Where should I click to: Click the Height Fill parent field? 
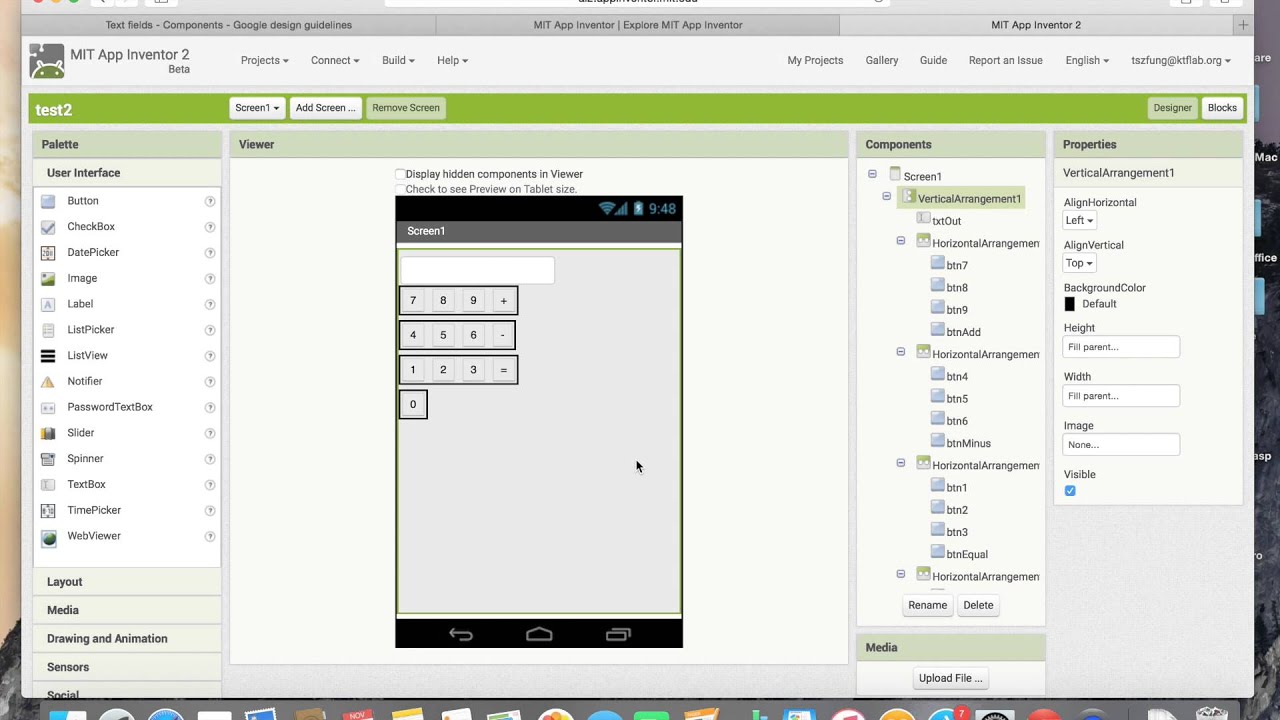[1121, 347]
